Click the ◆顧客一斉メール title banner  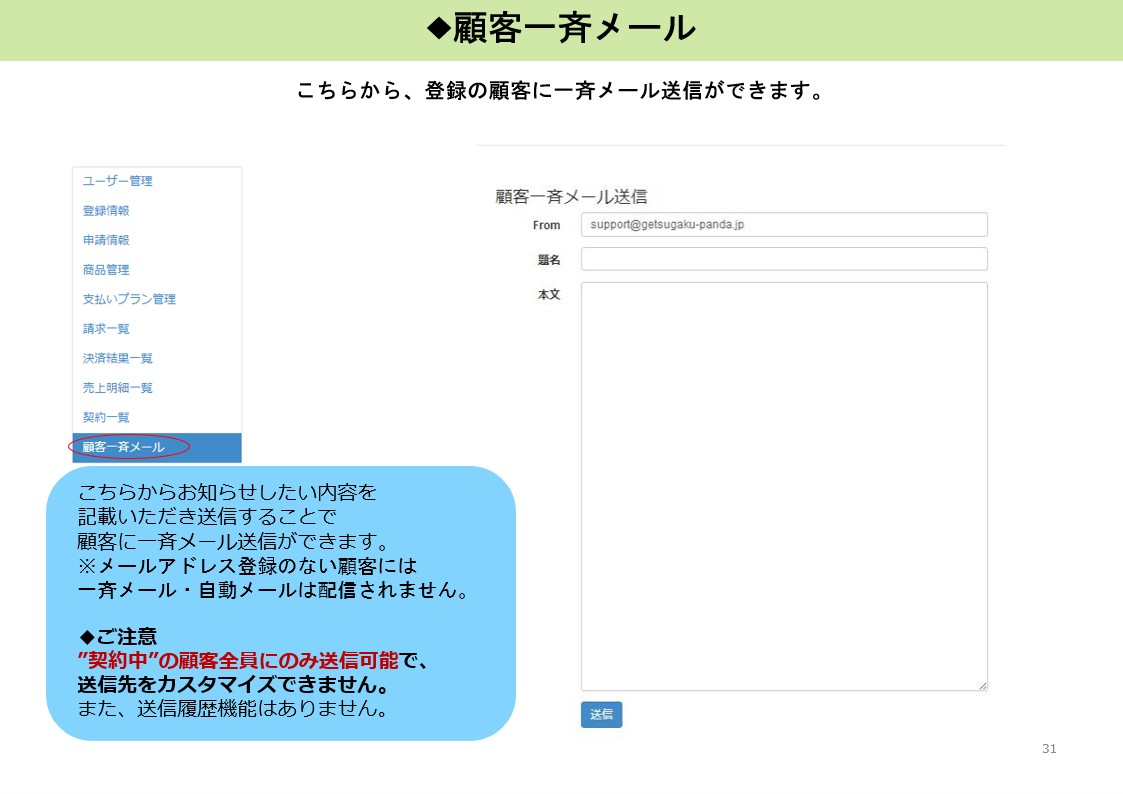pyautogui.click(x=561, y=29)
